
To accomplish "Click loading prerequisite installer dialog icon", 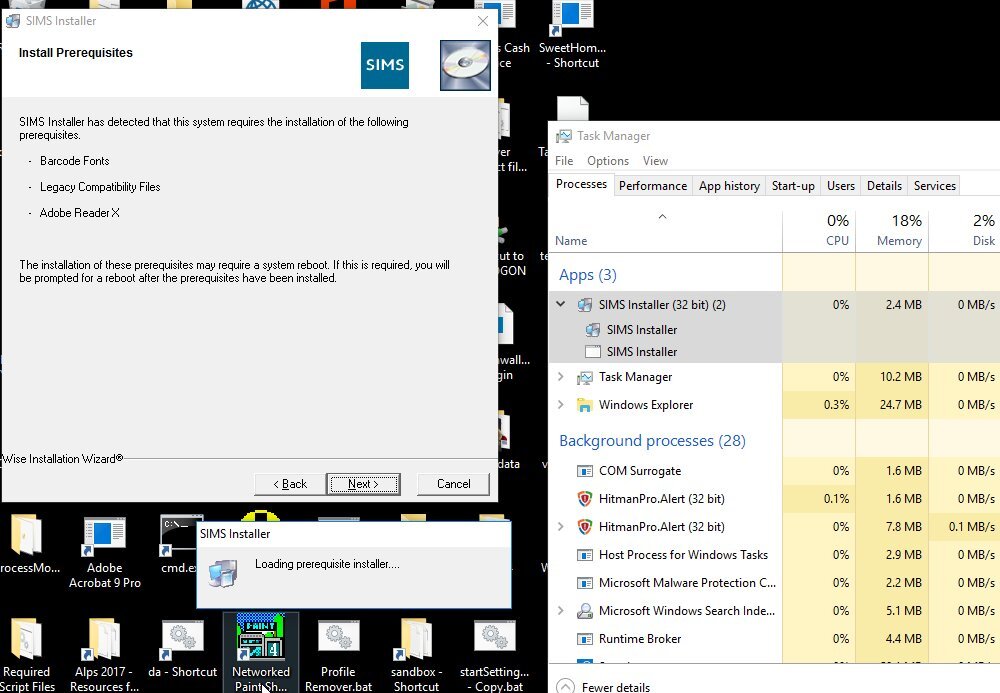I will 223,573.
